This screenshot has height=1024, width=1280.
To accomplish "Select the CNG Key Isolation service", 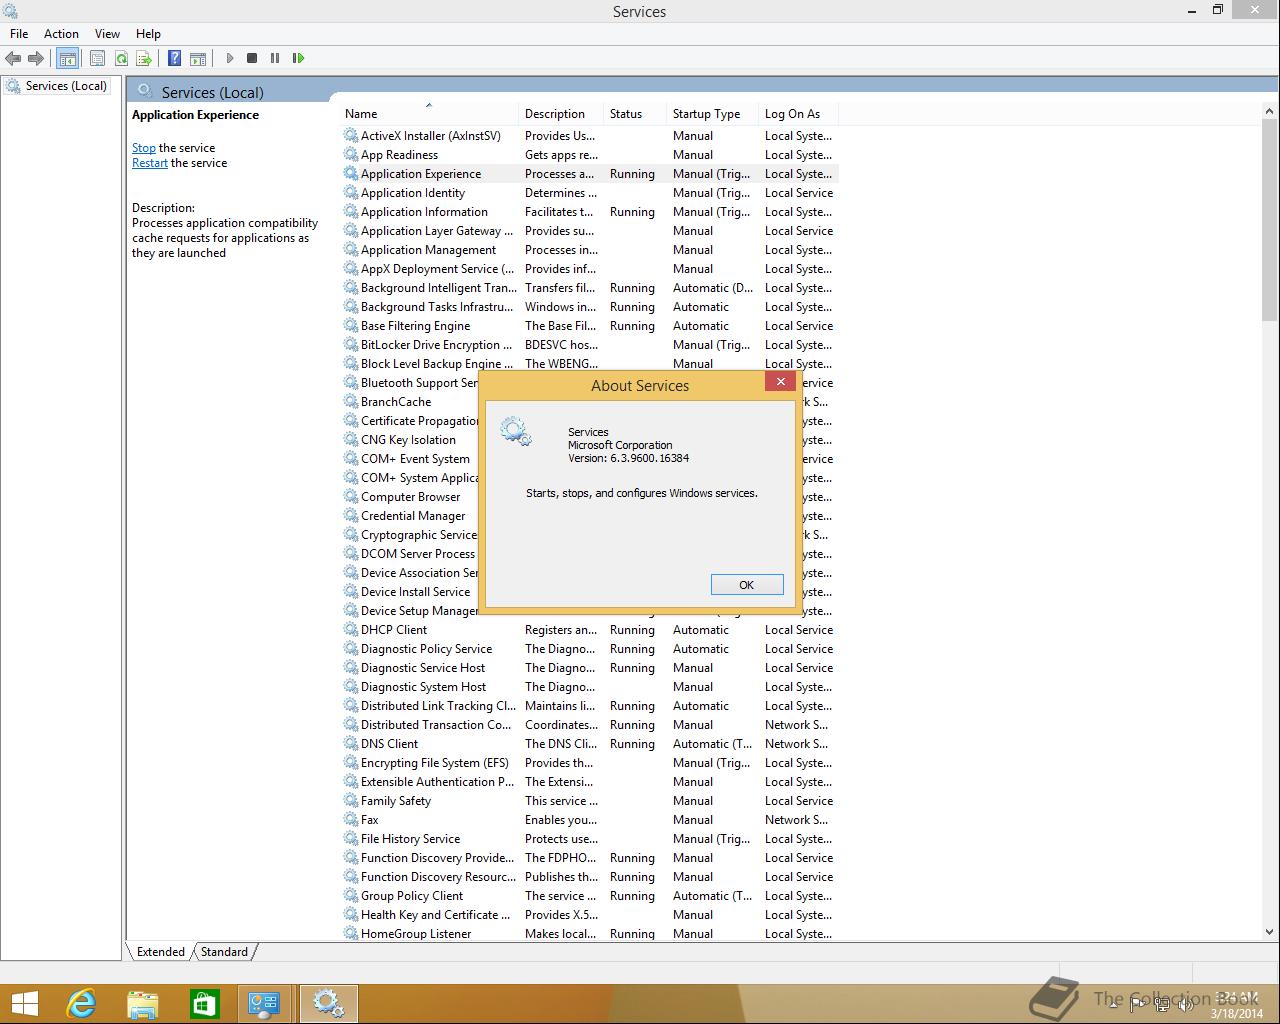I will (x=408, y=440).
